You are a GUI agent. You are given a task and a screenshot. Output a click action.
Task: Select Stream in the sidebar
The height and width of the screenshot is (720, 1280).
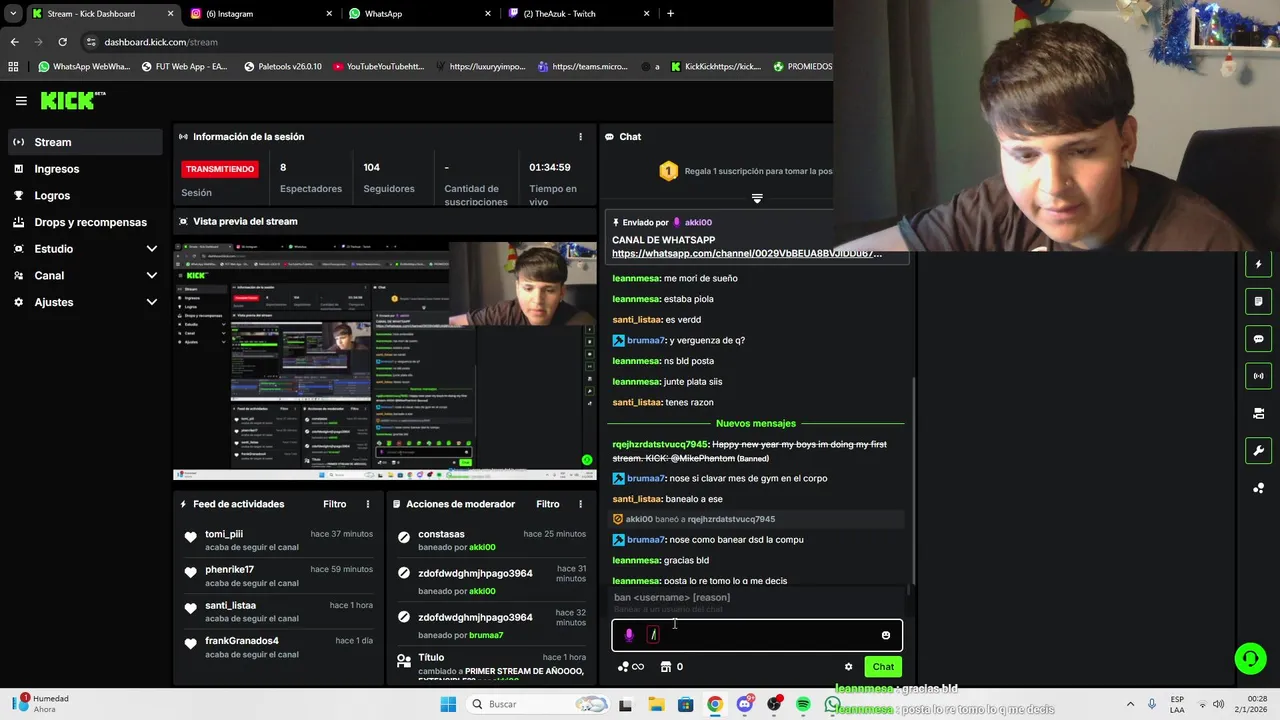tap(84, 142)
